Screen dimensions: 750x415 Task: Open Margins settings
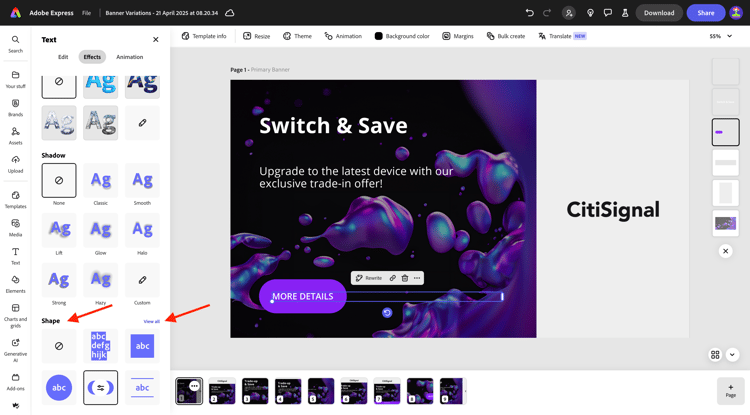tap(458, 36)
